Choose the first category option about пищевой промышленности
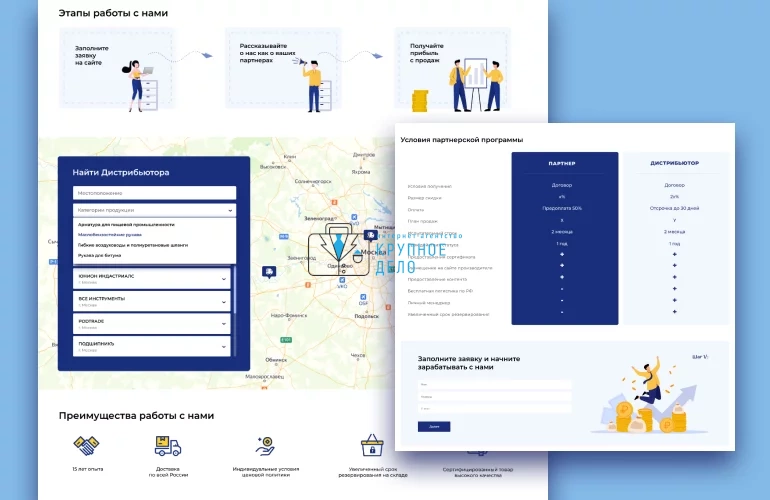The image size is (770, 500). coord(126,224)
